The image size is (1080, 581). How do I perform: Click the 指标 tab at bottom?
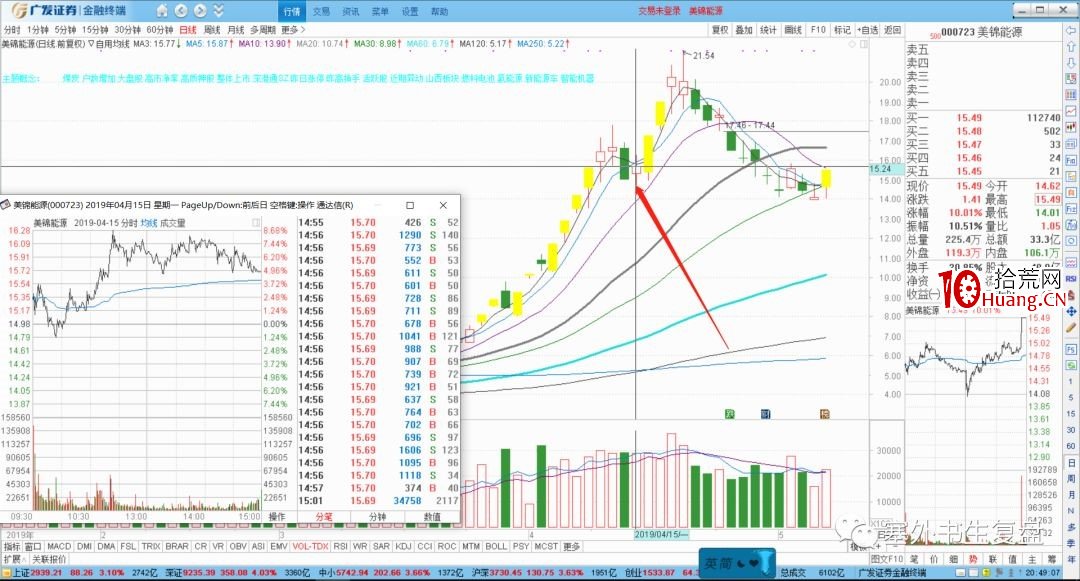click(12, 547)
